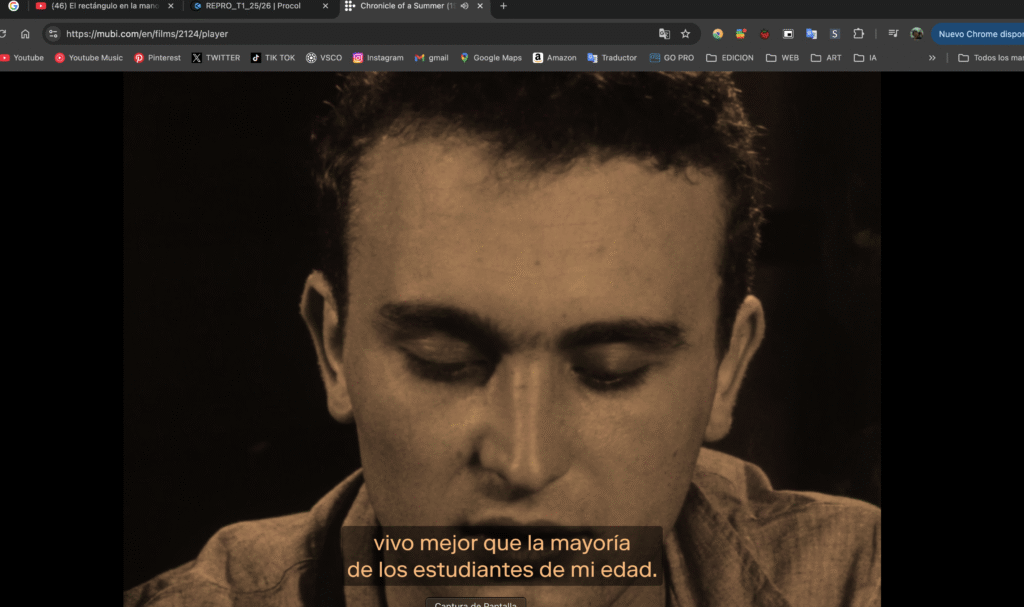Screen dimensions: 1024x607
Task: Show hidden bookmarks with the overflow chevron
Action: click(x=932, y=58)
